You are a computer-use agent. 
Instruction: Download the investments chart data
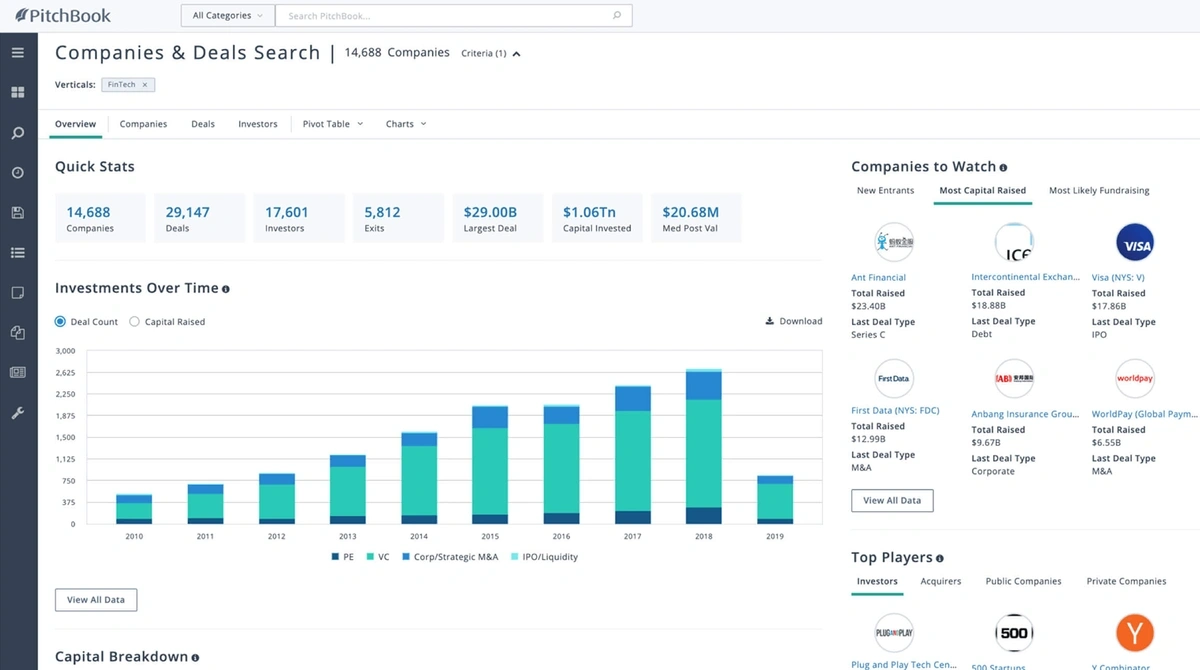coord(794,321)
